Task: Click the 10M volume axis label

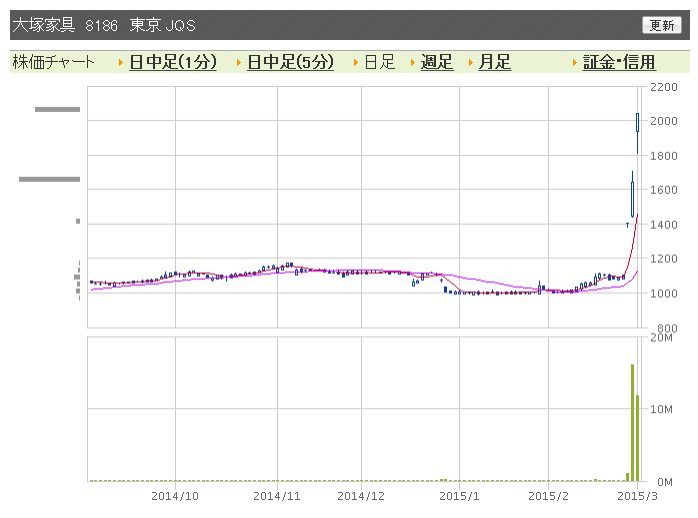Action: (661, 409)
